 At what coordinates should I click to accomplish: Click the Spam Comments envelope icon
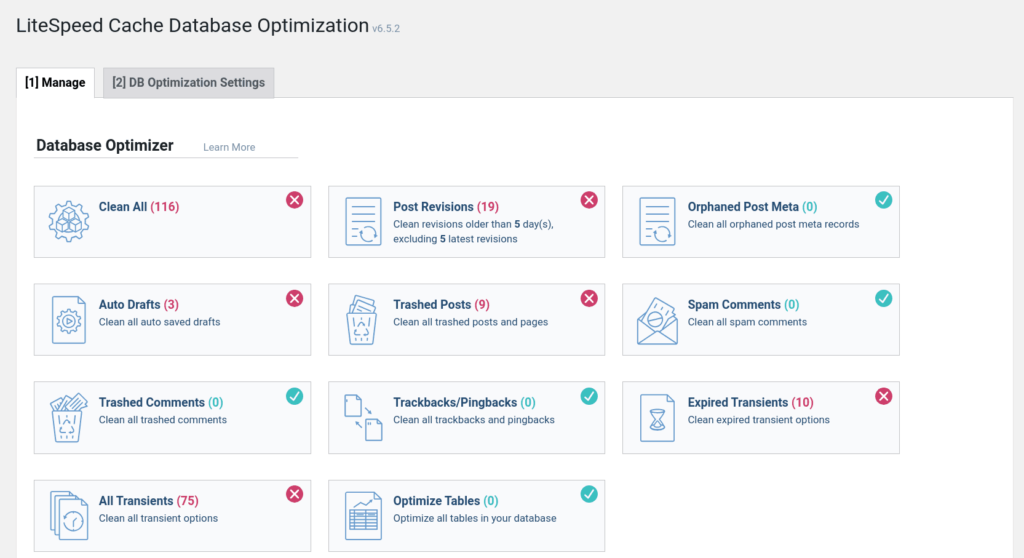pyautogui.click(x=657, y=321)
